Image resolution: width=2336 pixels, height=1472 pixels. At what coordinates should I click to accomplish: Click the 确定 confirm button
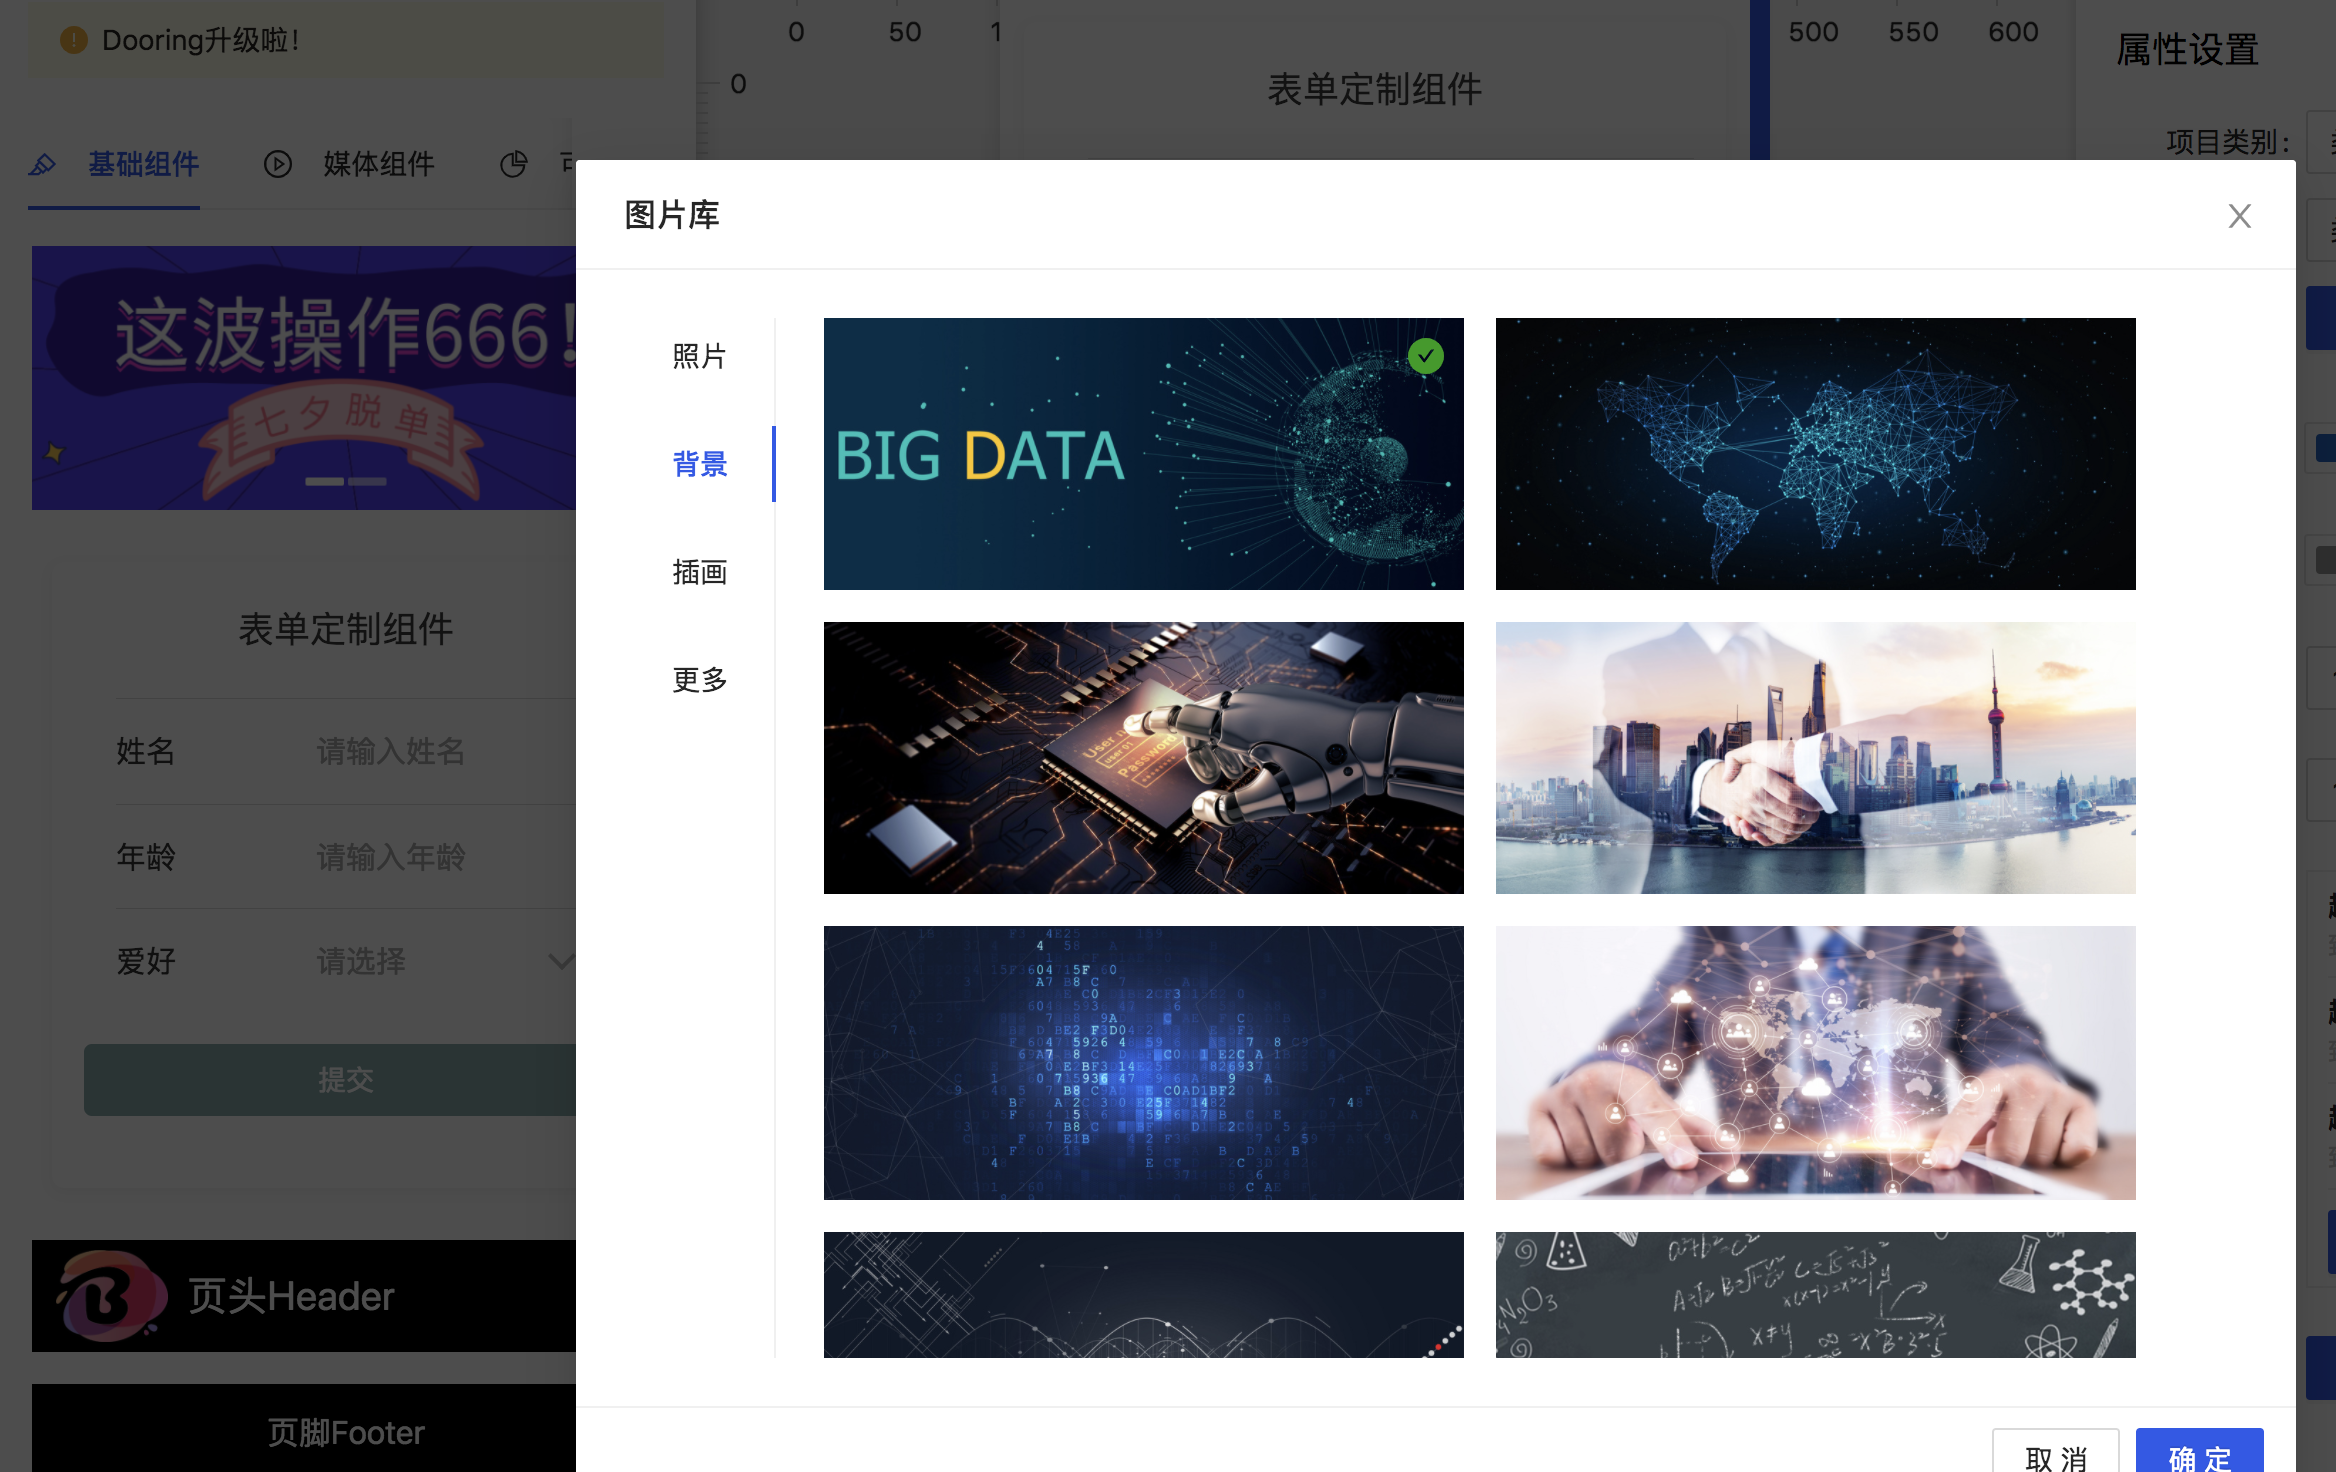click(x=2199, y=1452)
